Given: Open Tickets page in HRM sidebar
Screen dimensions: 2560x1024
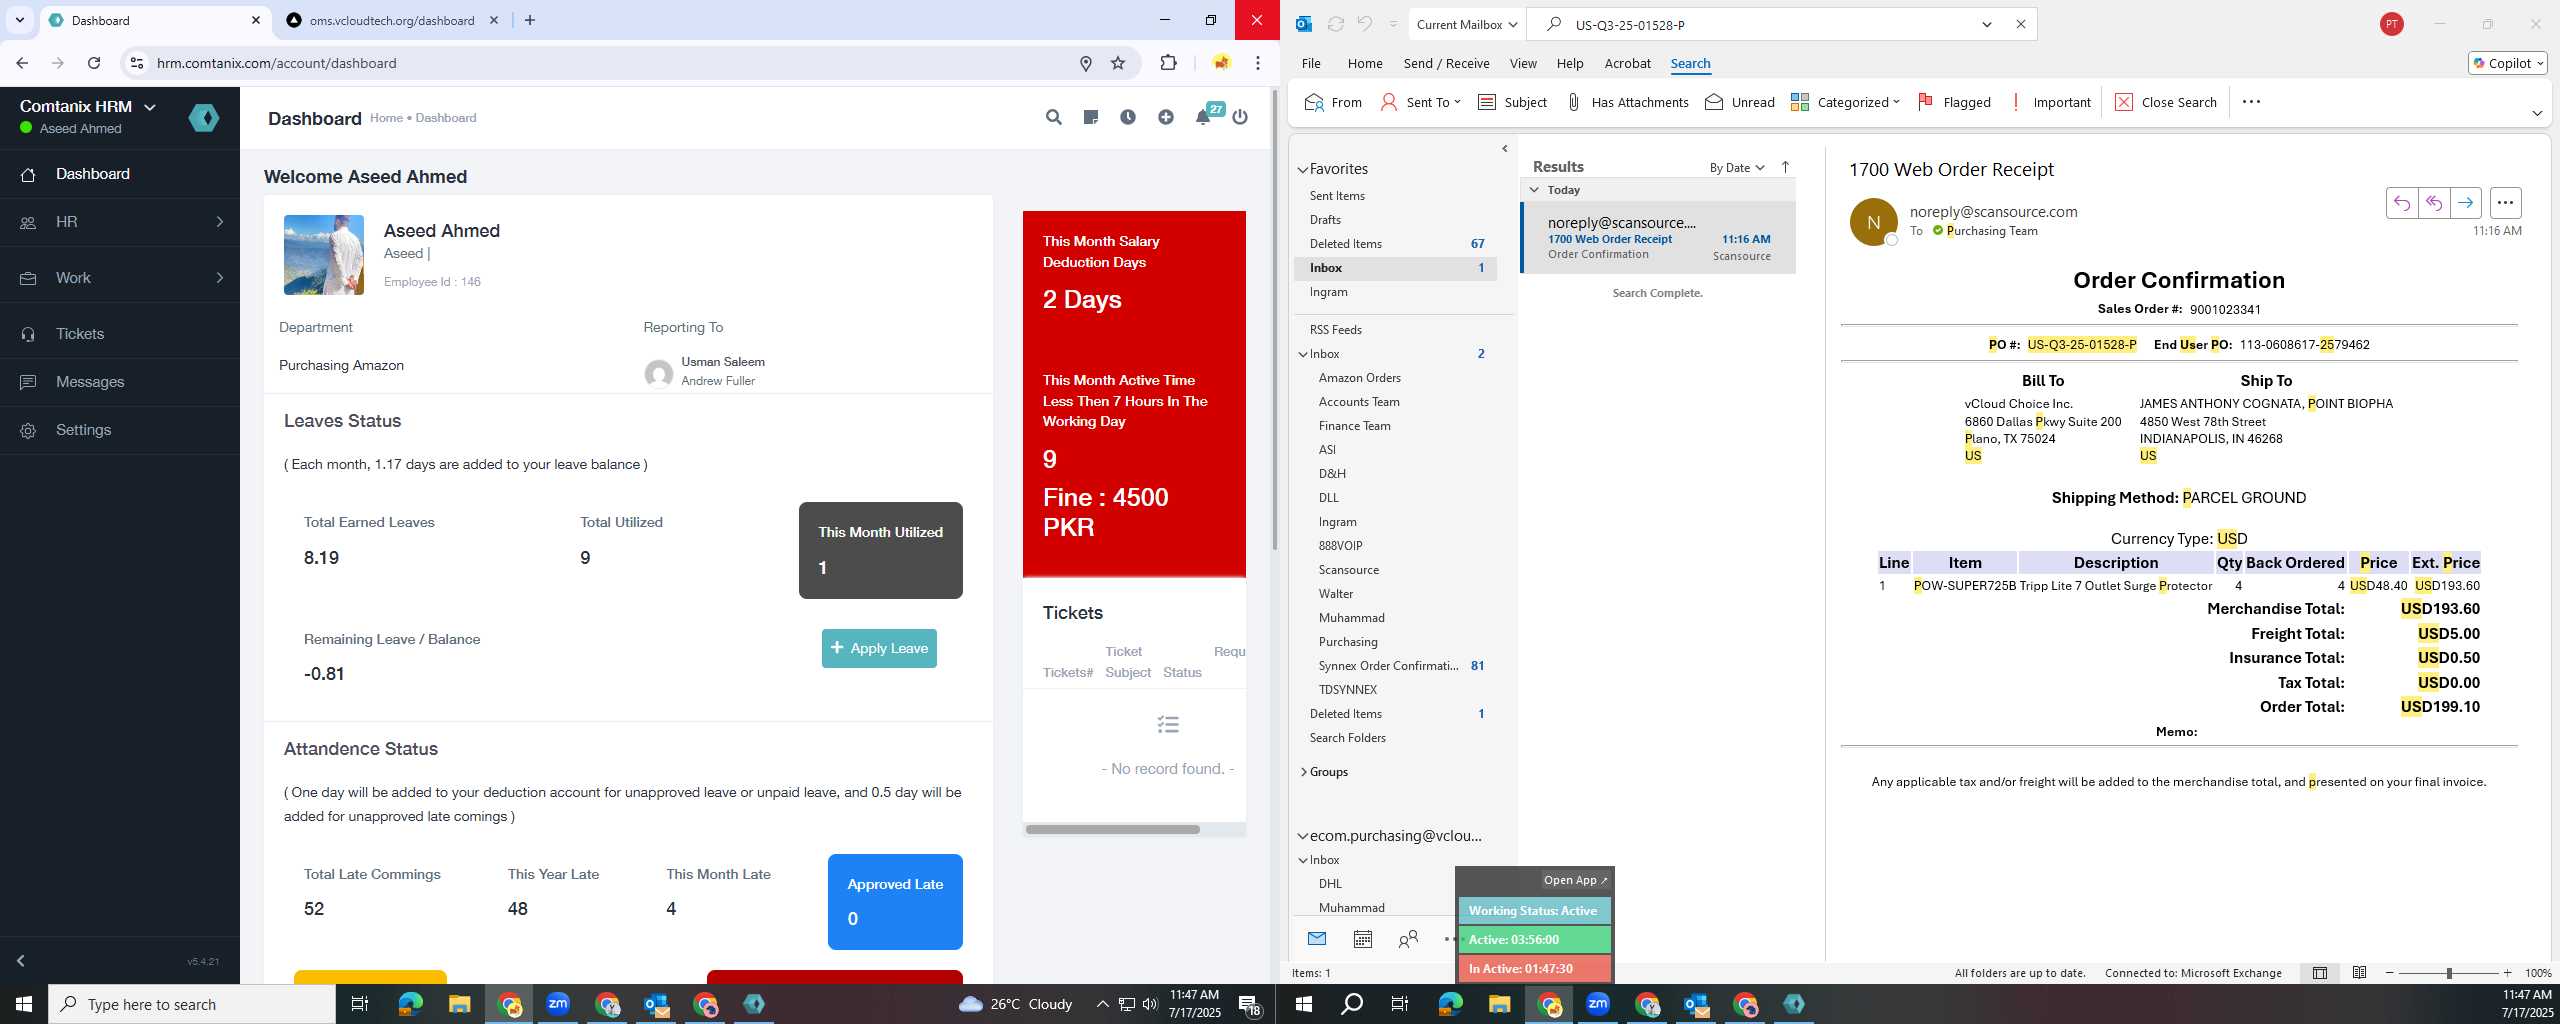Looking at the screenshot, I should 120,334.
